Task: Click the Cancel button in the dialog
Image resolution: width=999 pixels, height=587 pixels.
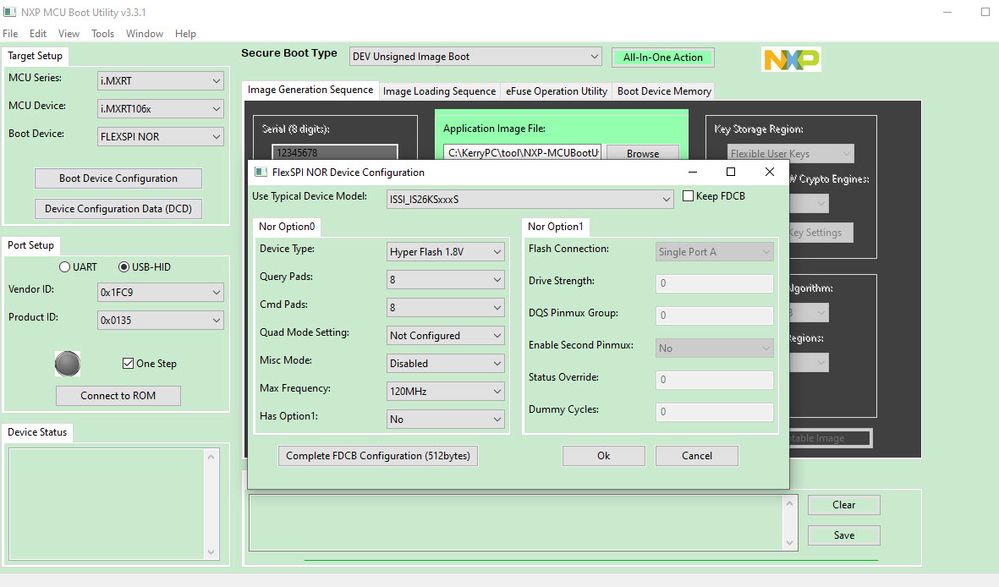Action: (697, 456)
